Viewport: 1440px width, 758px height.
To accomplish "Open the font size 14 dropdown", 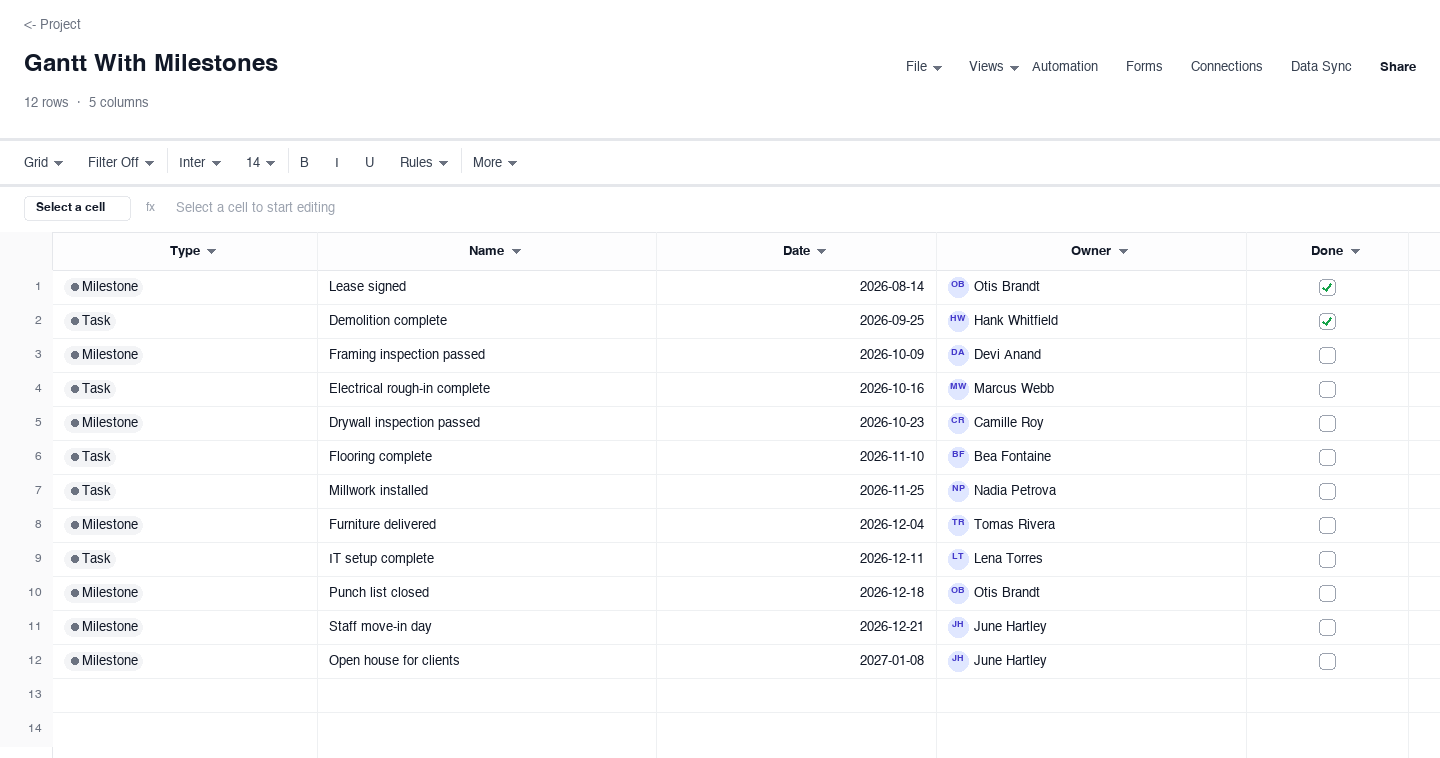I will pos(261,163).
